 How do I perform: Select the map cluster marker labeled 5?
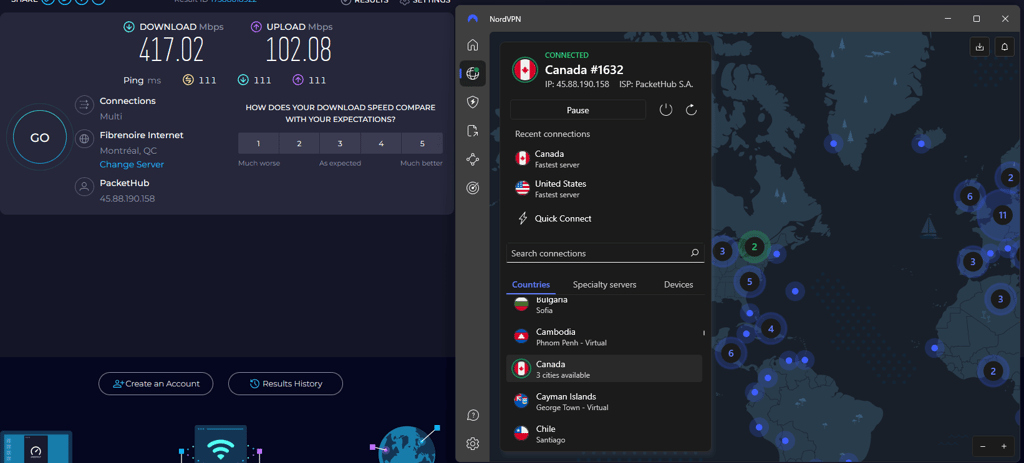(750, 282)
